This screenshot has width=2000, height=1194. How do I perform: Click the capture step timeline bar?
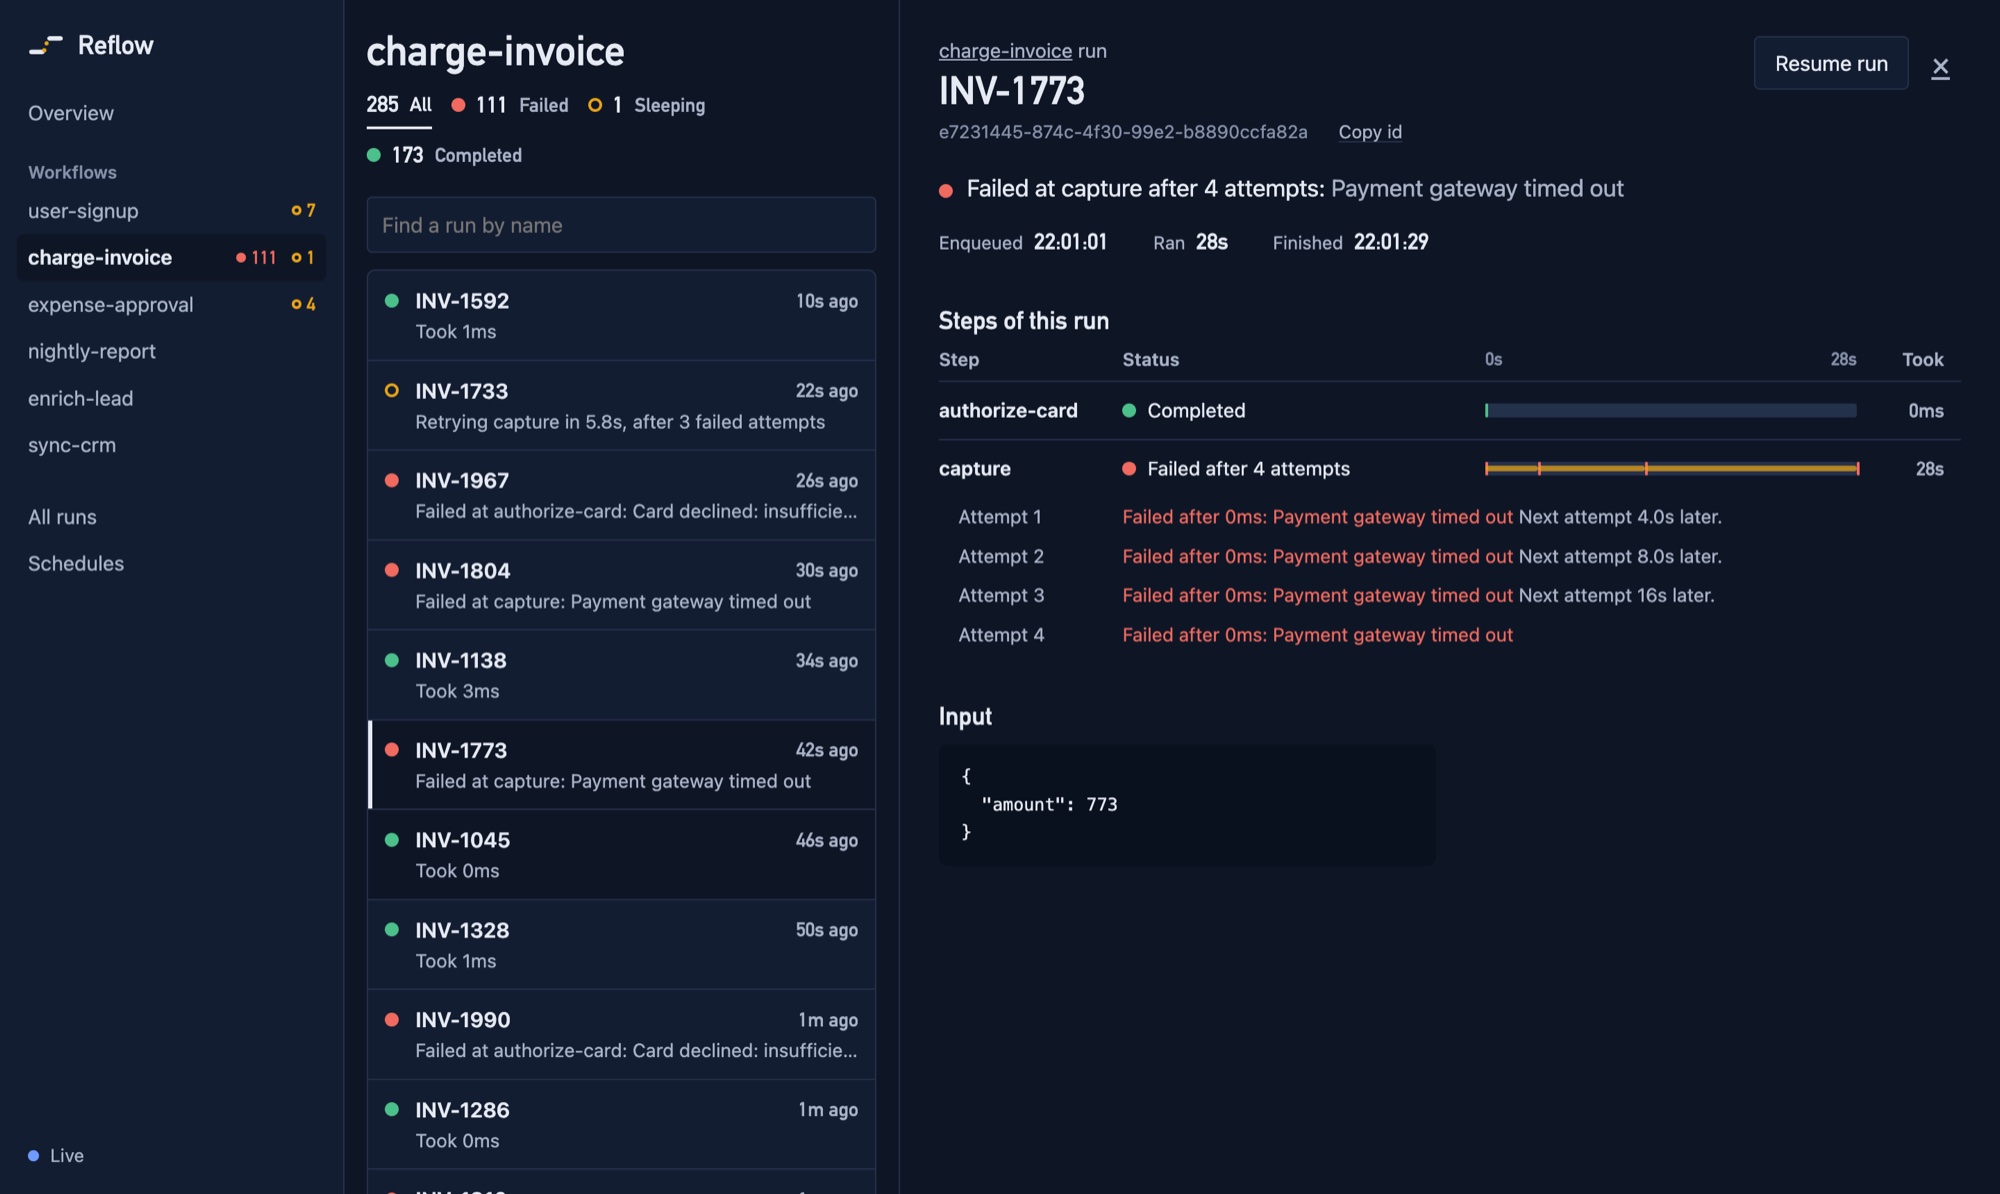point(1672,469)
